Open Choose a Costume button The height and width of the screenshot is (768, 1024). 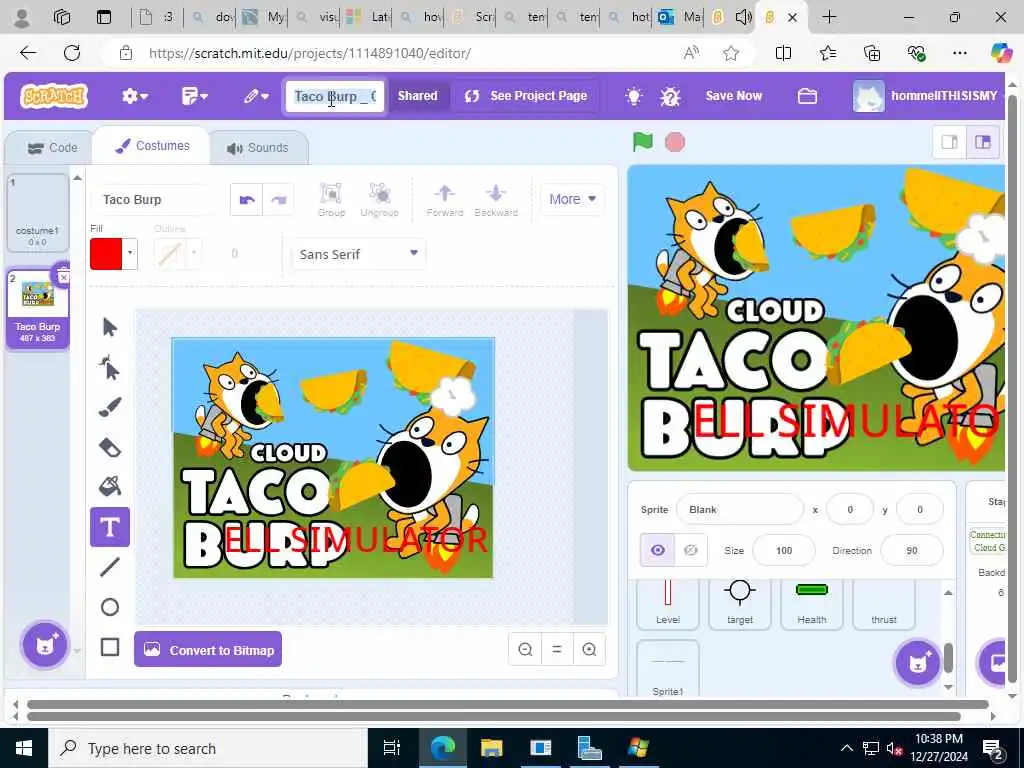[x=44, y=645]
